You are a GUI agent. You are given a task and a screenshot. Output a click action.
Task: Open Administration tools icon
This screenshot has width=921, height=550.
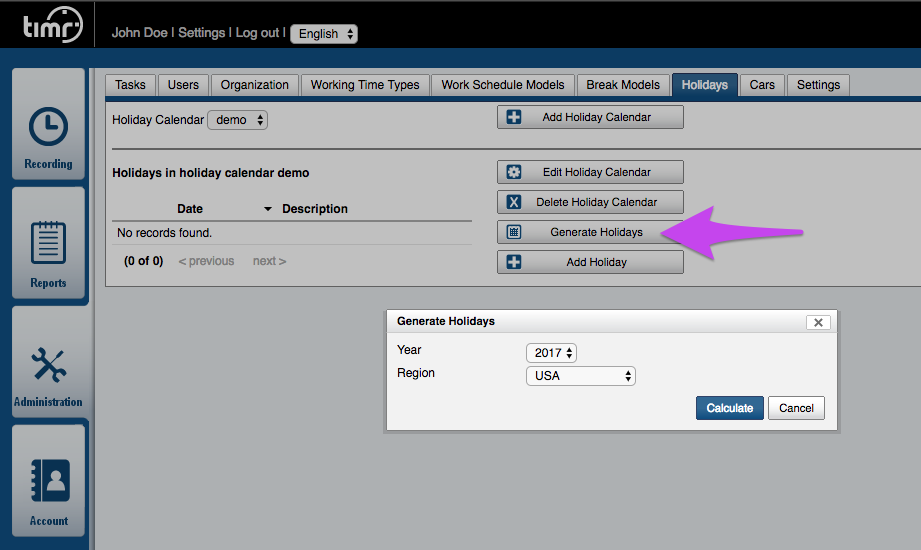pyautogui.click(x=48, y=364)
